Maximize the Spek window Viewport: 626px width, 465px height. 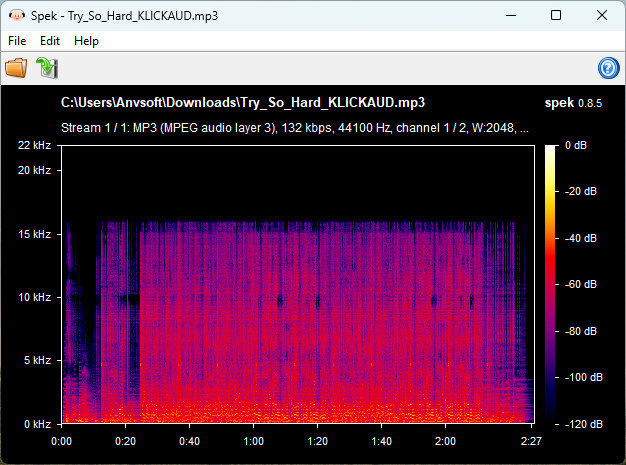point(556,15)
